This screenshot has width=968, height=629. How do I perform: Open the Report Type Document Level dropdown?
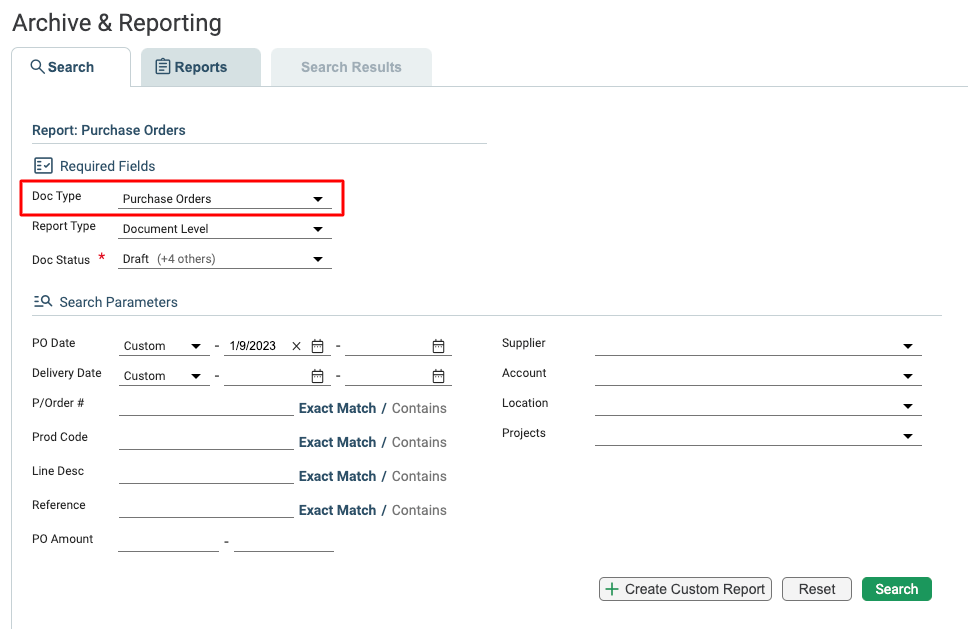click(x=225, y=229)
